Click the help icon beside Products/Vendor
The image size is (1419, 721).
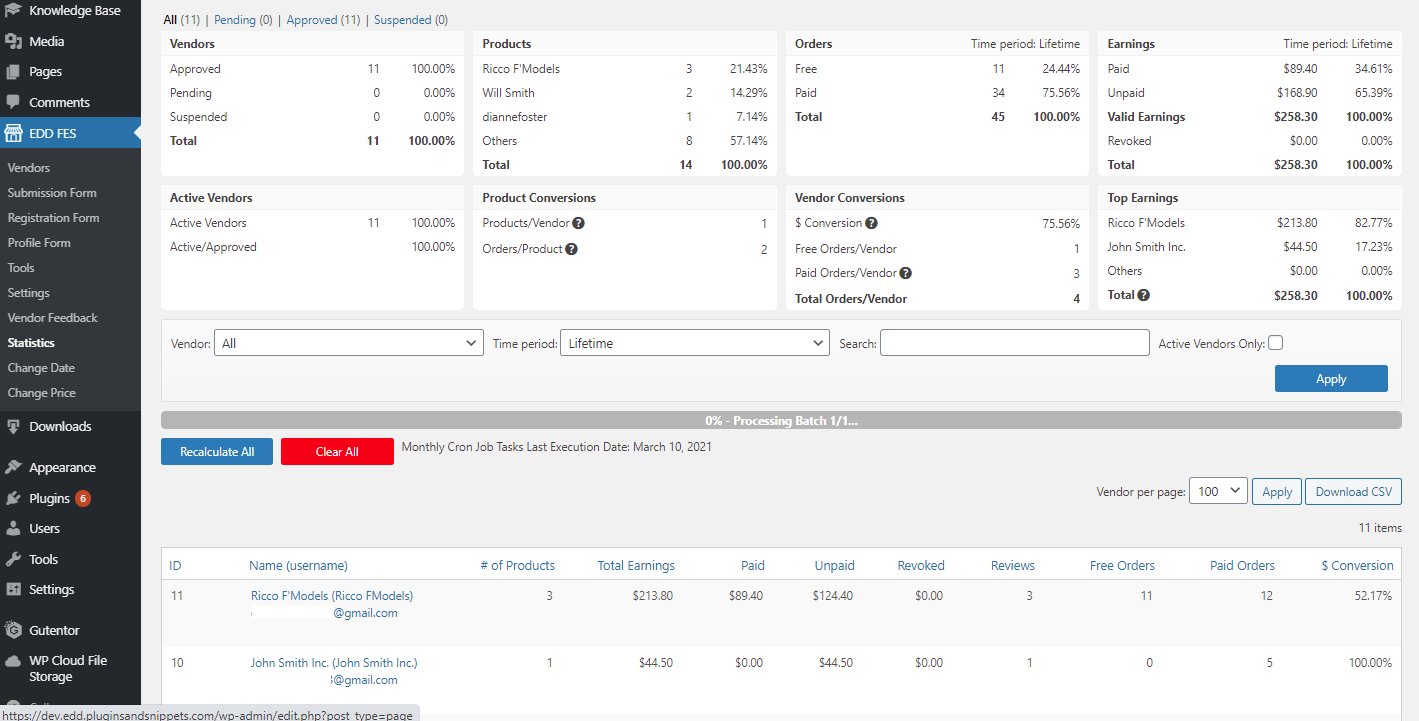pos(578,223)
